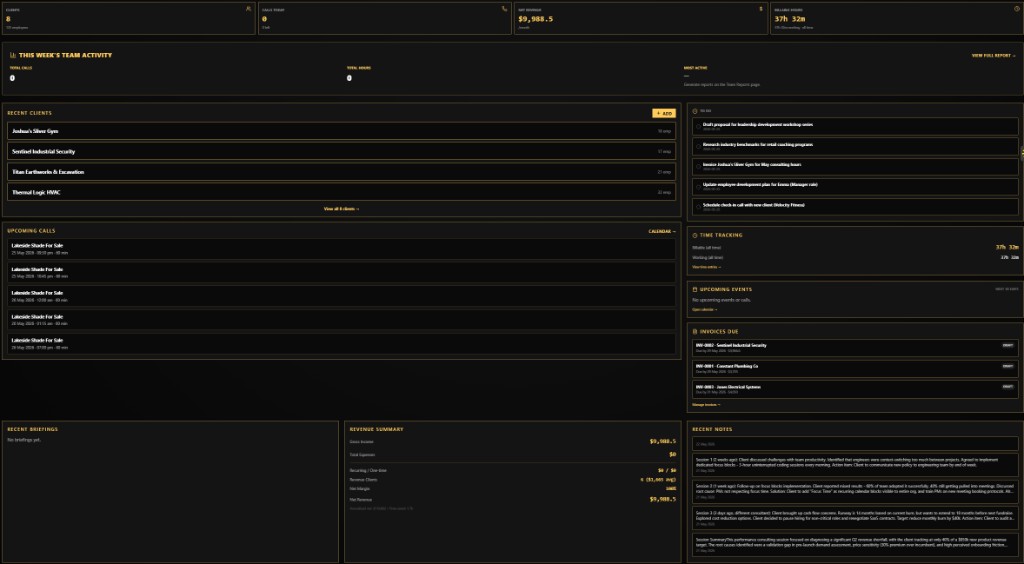Open Titan Earthworks & Excavation client row
1024x564 pixels.
341,172
